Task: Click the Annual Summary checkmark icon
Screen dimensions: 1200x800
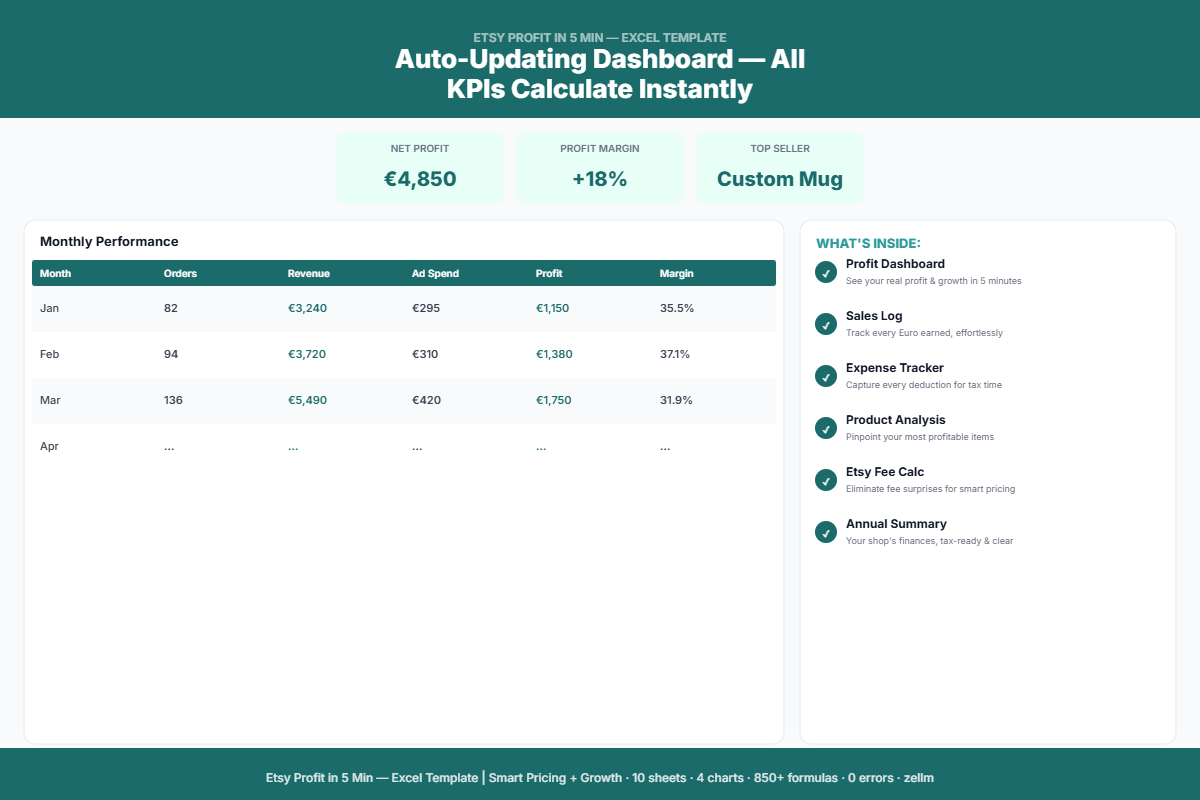Action: click(x=826, y=532)
